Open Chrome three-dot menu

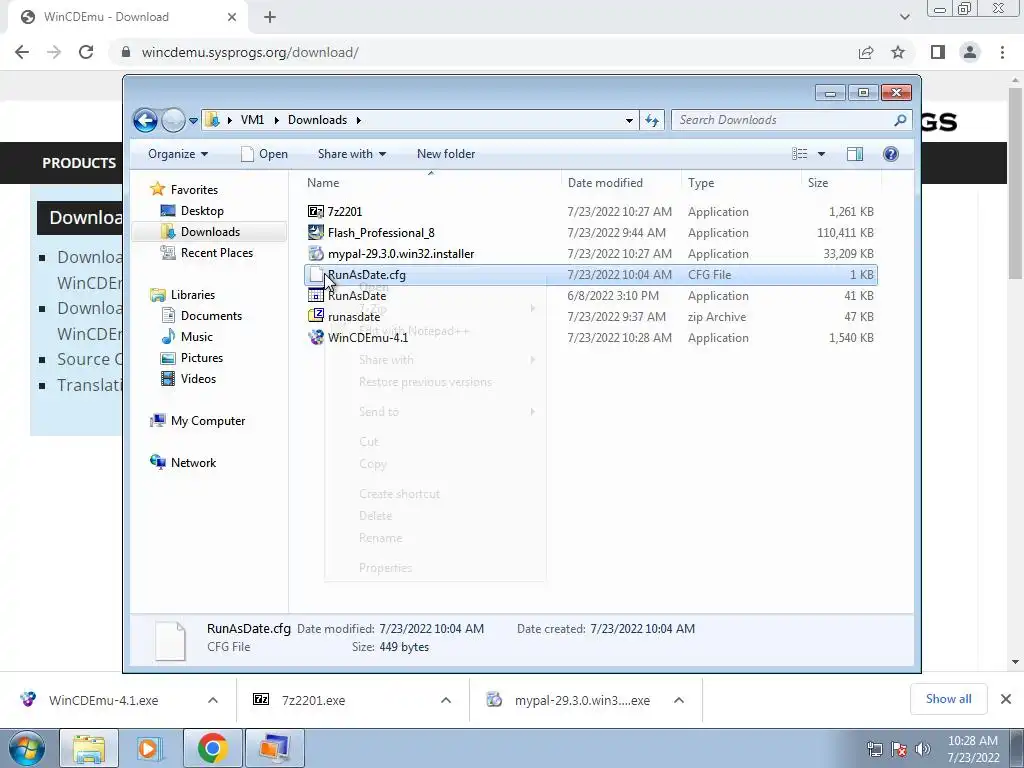coord(1002,52)
